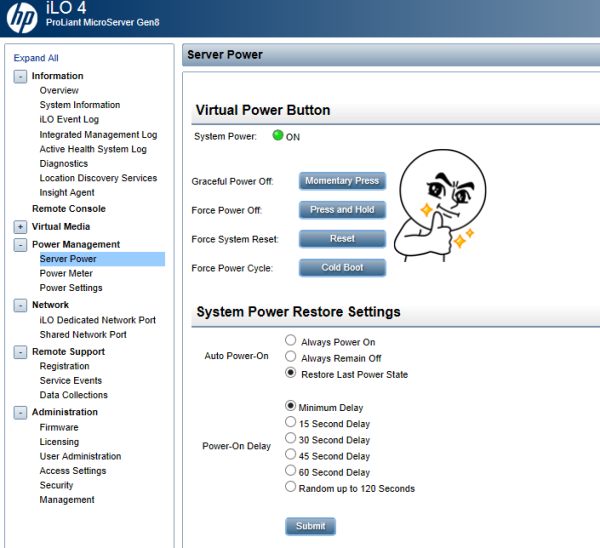
Task: Open Service Events page
Action: [x=71, y=381]
